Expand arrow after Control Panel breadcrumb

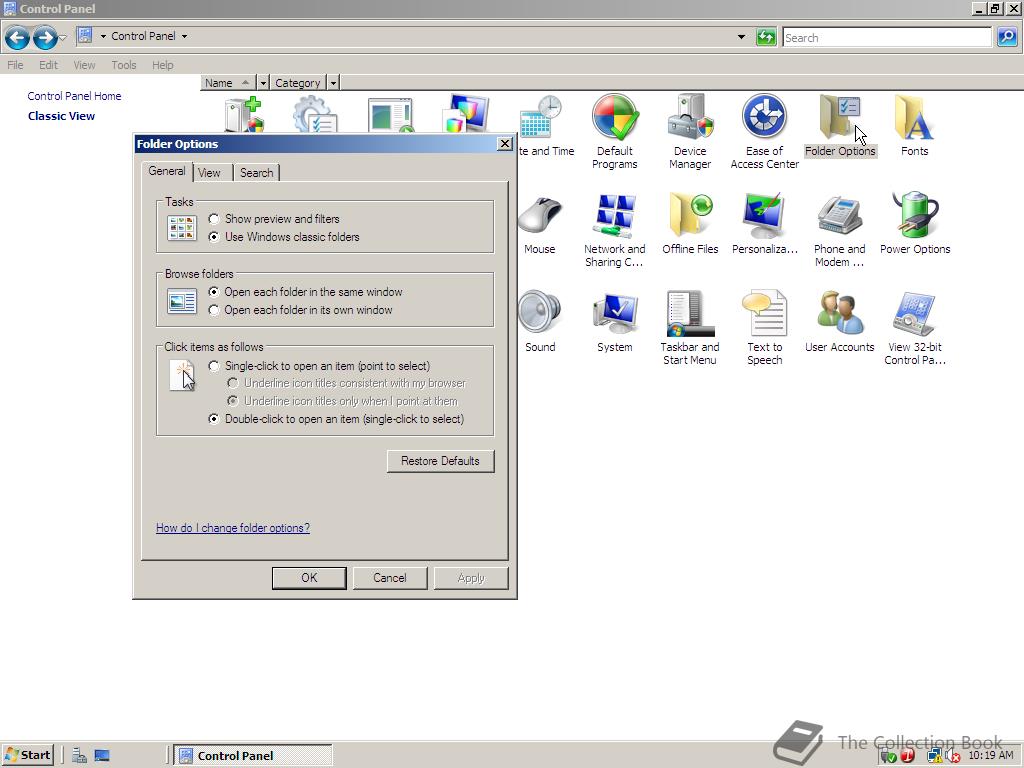tap(184, 37)
